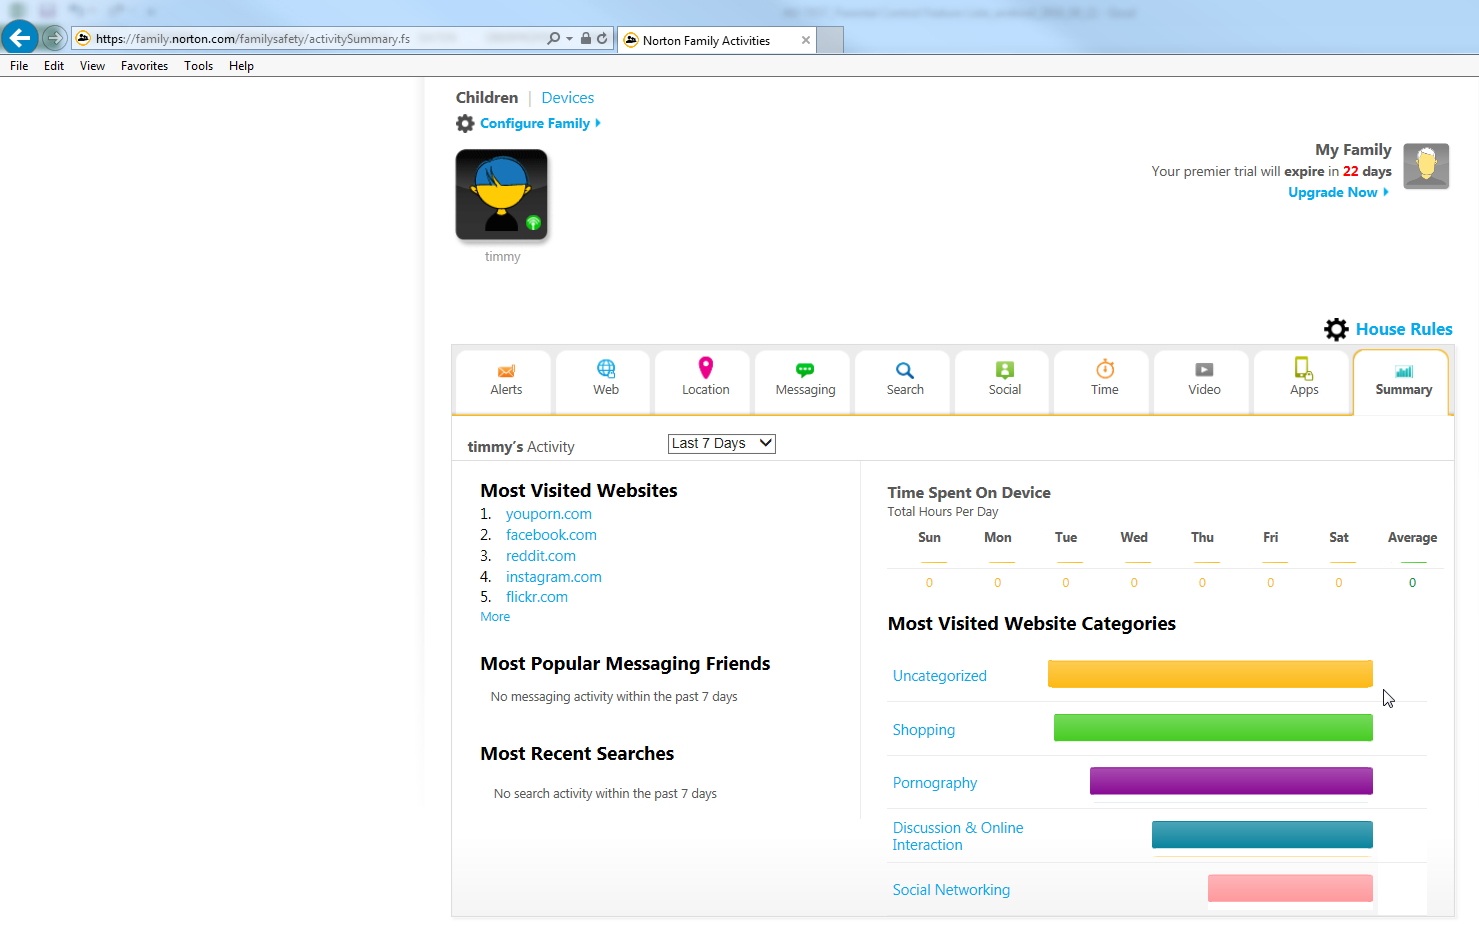Image resolution: width=1479 pixels, height=935 pixels.
Task: Click the Apps device icon
Action: (1303, 368)
